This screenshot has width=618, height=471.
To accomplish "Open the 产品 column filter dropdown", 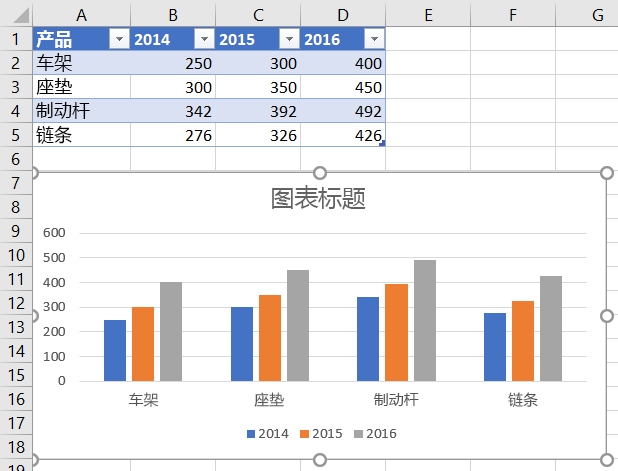I will click(119, 39).
